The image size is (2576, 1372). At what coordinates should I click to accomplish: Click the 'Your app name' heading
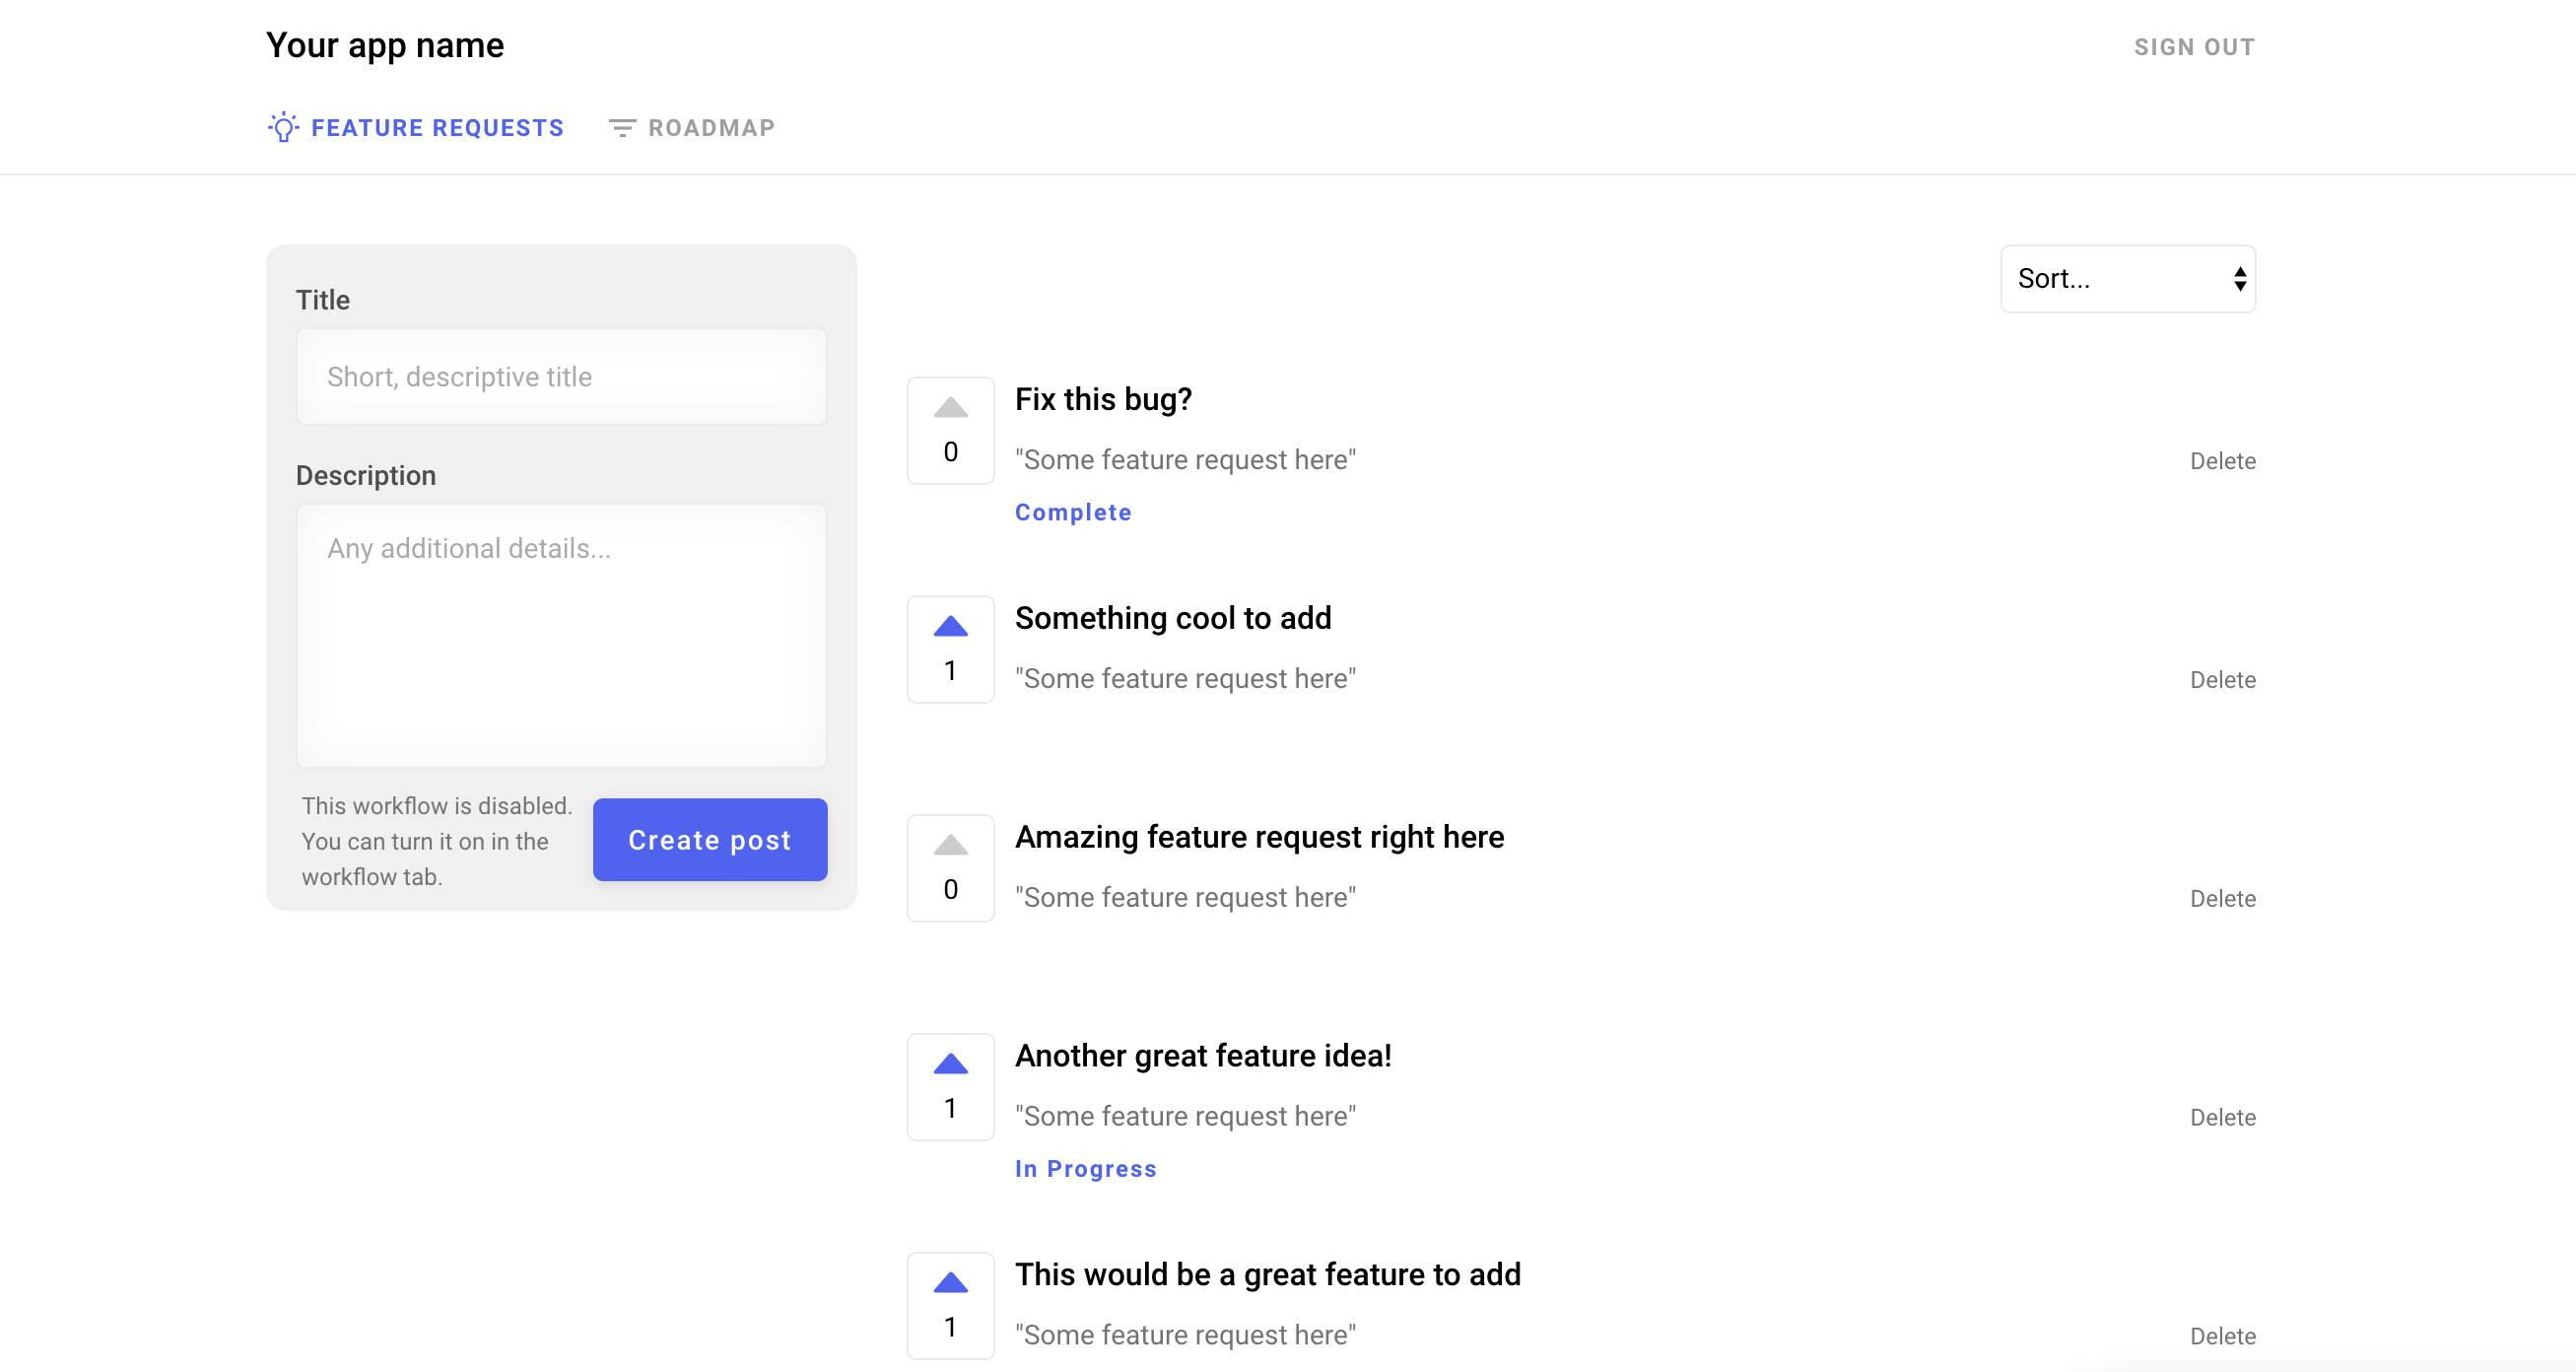tap(385, 45)
